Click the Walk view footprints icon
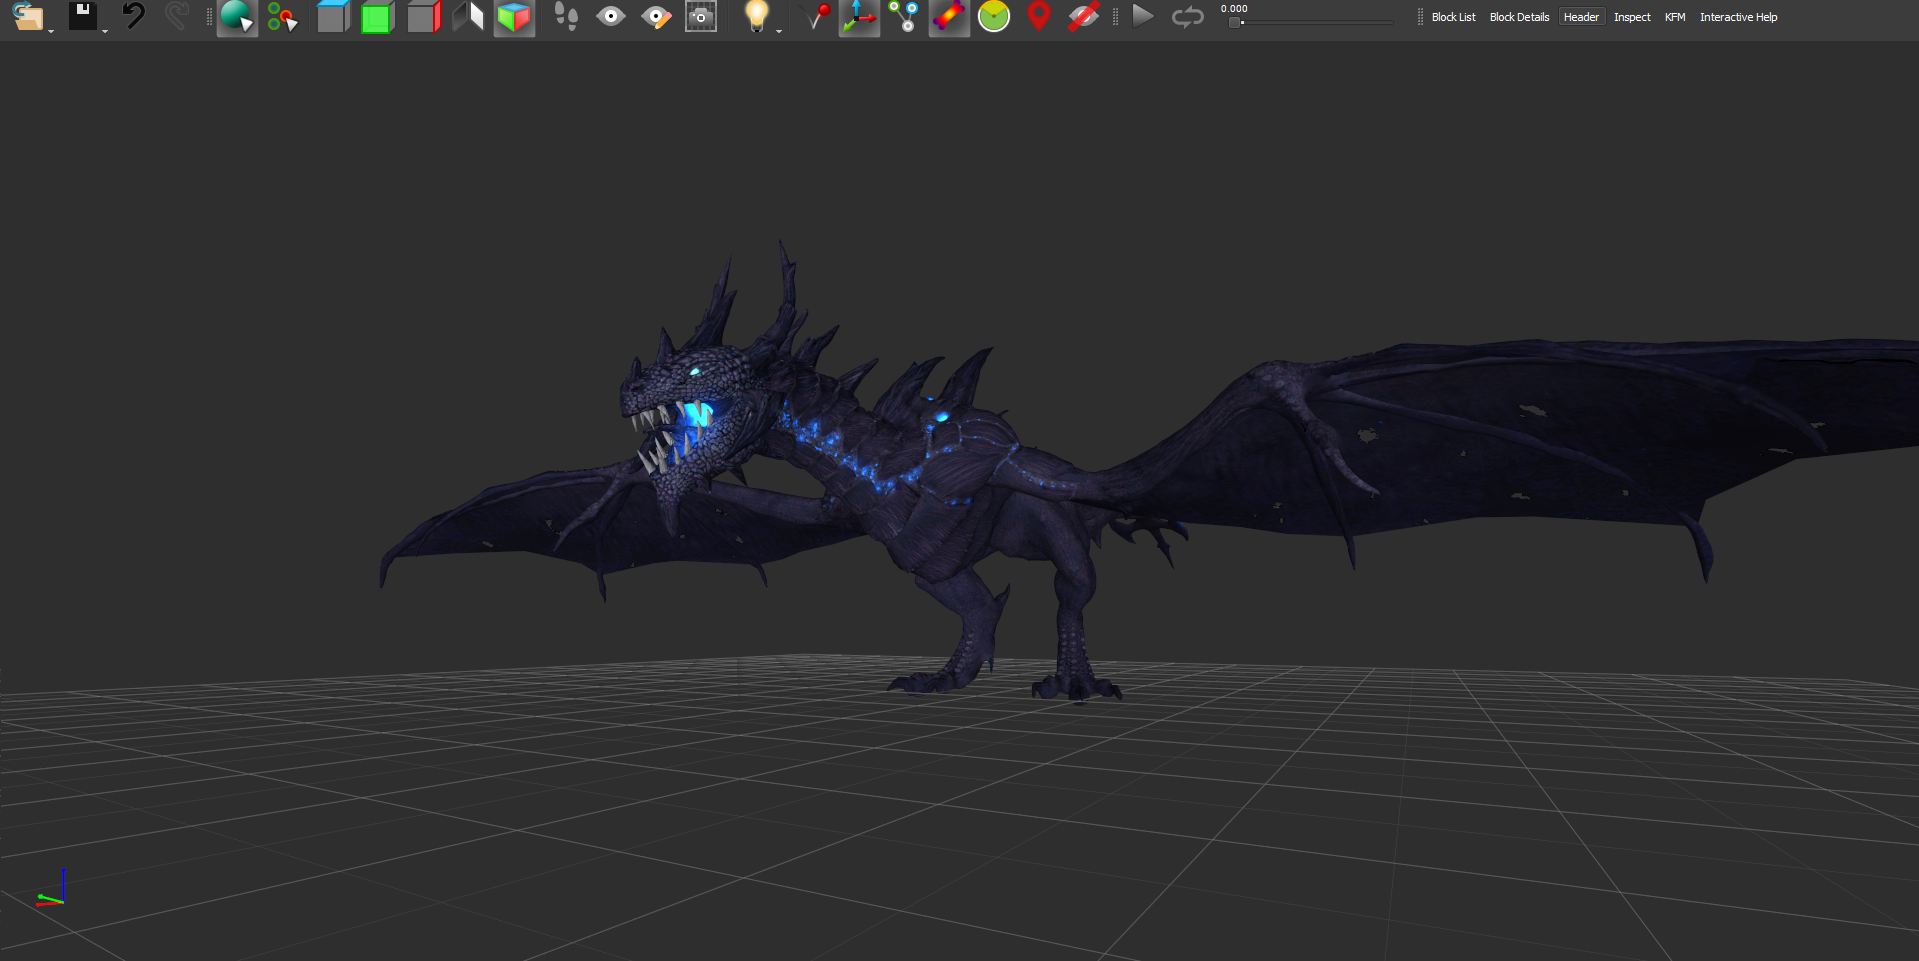Image resolution: width=1919 pixels, height=961 pixels. (x=566, y=17)
